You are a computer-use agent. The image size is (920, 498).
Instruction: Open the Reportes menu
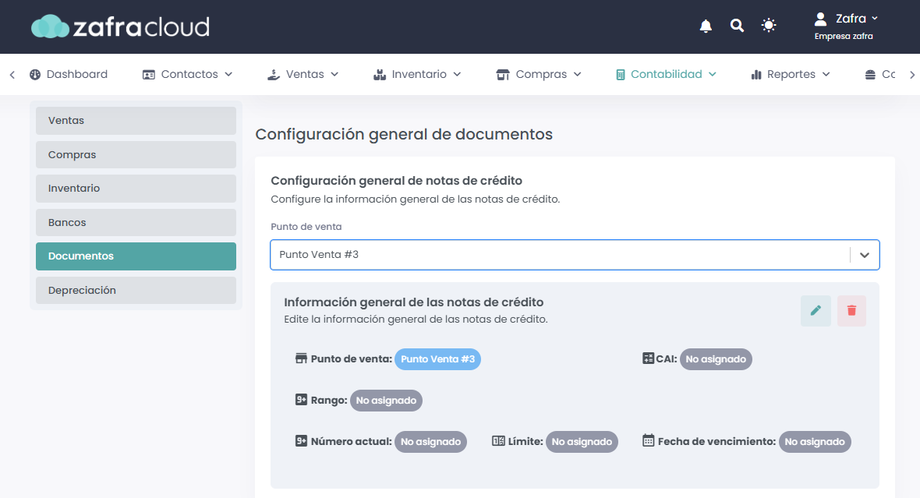(x=790, y=74)
